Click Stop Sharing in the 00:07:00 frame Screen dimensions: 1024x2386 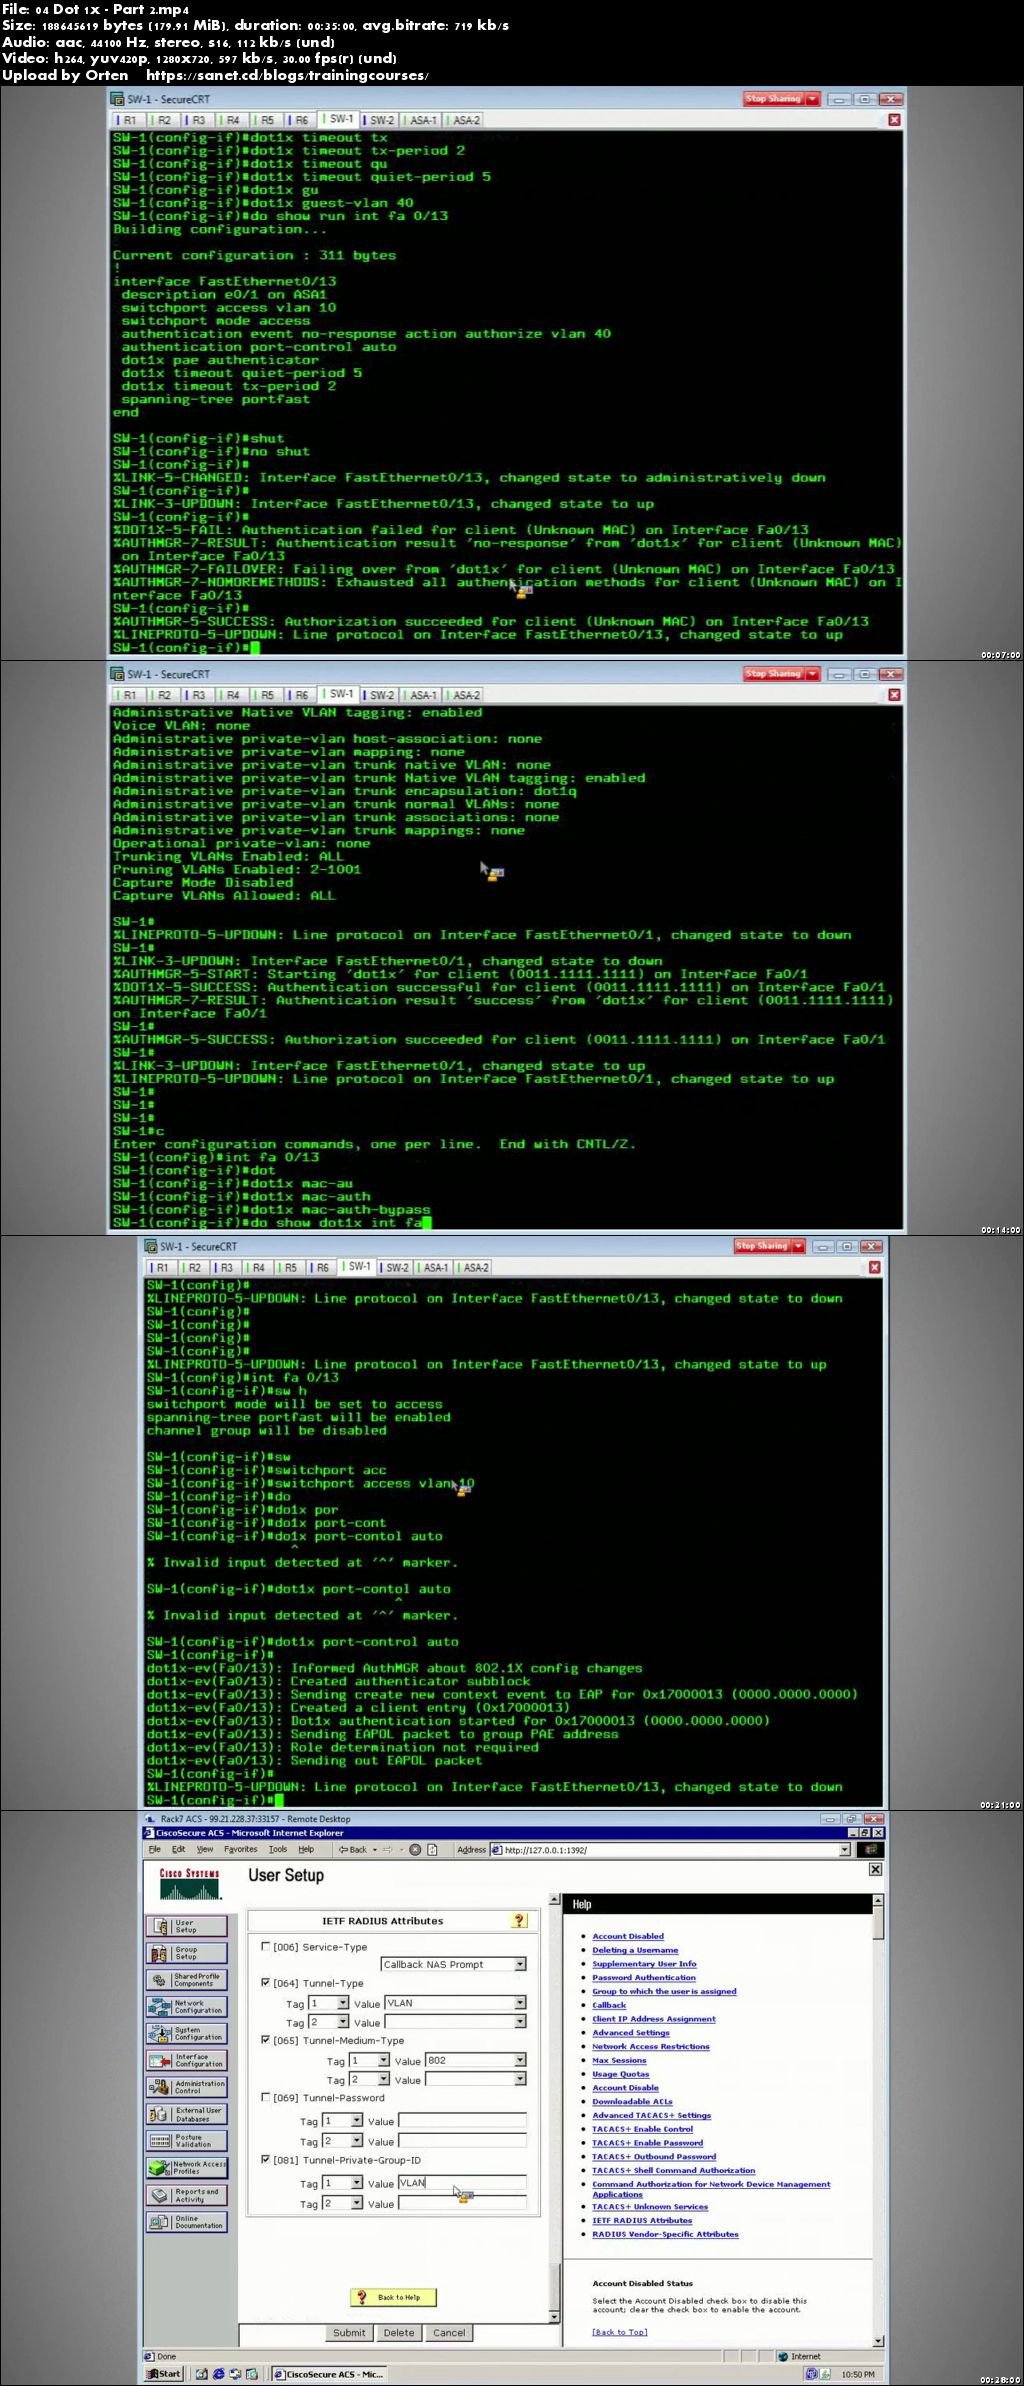(773, 98)
